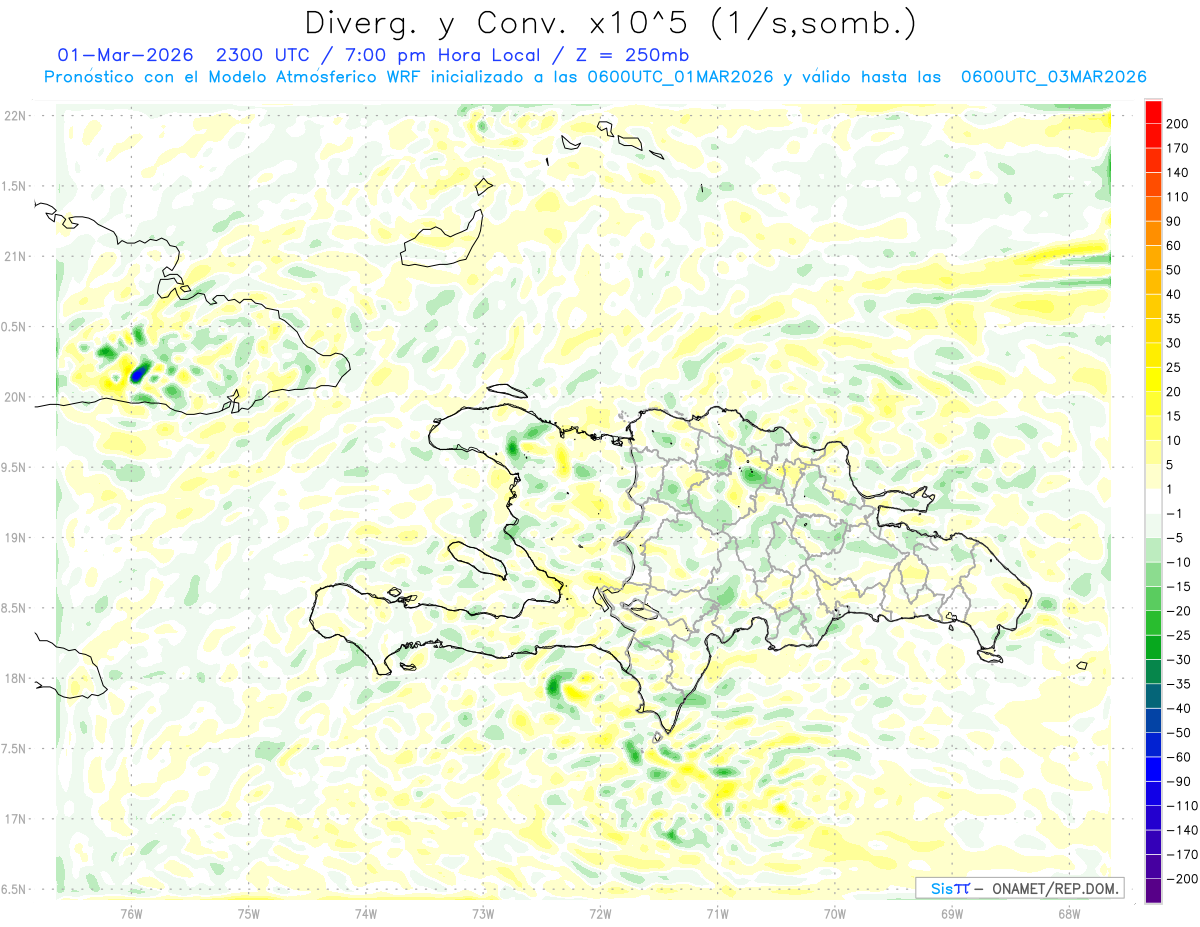The image size is (1200, 927).
Task: Click the SisTT ONAMET/REP.DOM. logo box
Action: click(x=1019, y=888)
